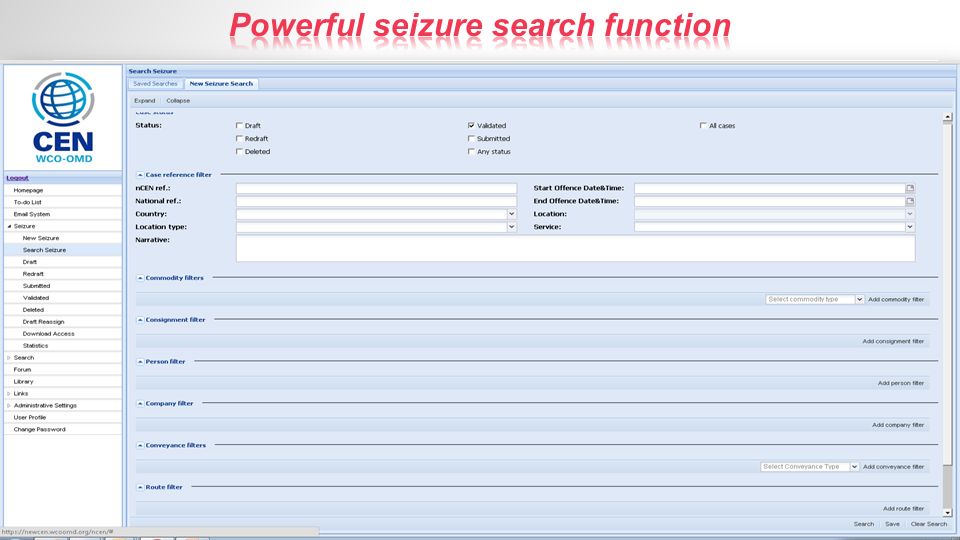Click Add commodity filter button

pyautogui.click(x=896, y=299)
